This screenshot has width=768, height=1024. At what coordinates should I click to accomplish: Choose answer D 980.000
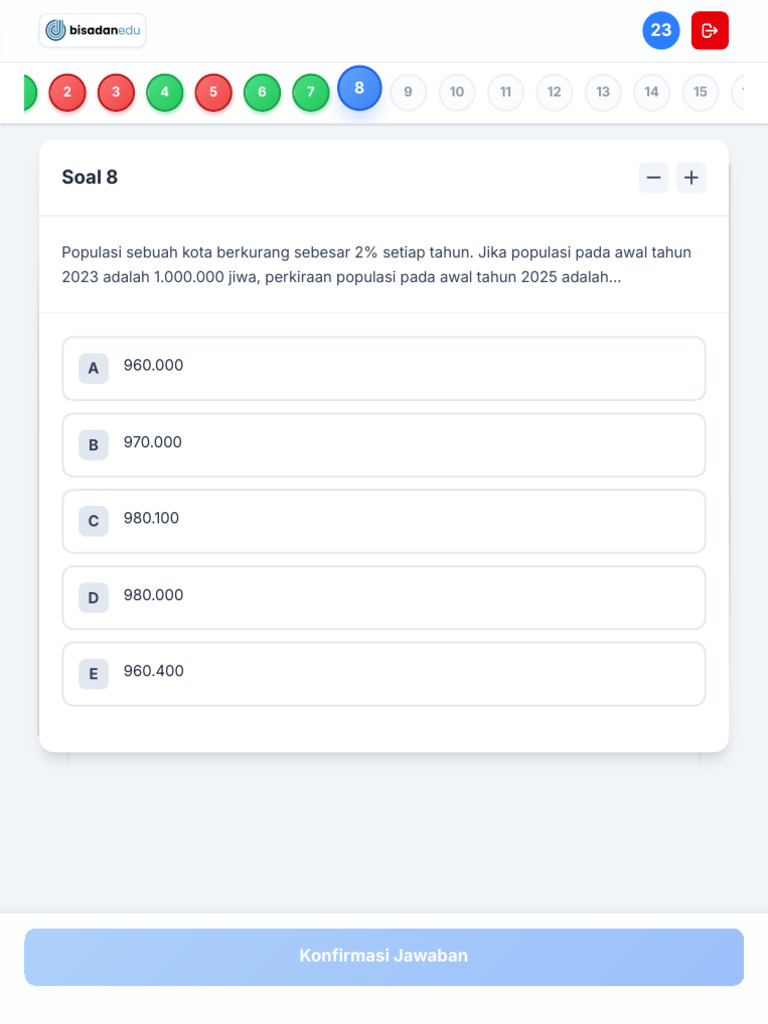[384, 598]
